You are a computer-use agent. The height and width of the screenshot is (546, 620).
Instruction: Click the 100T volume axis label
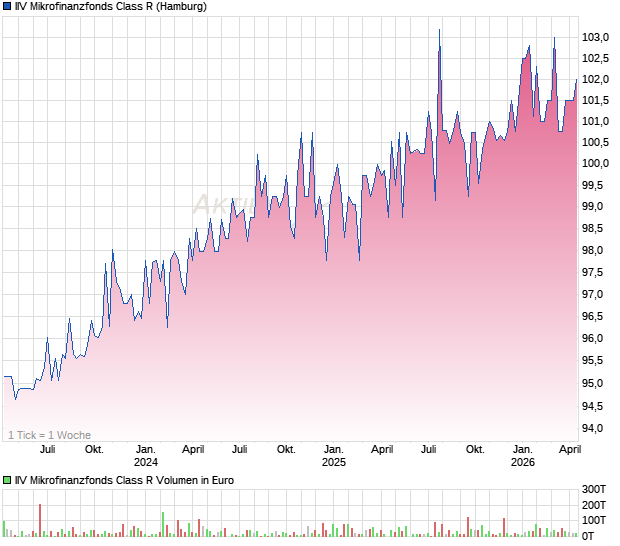595,520
